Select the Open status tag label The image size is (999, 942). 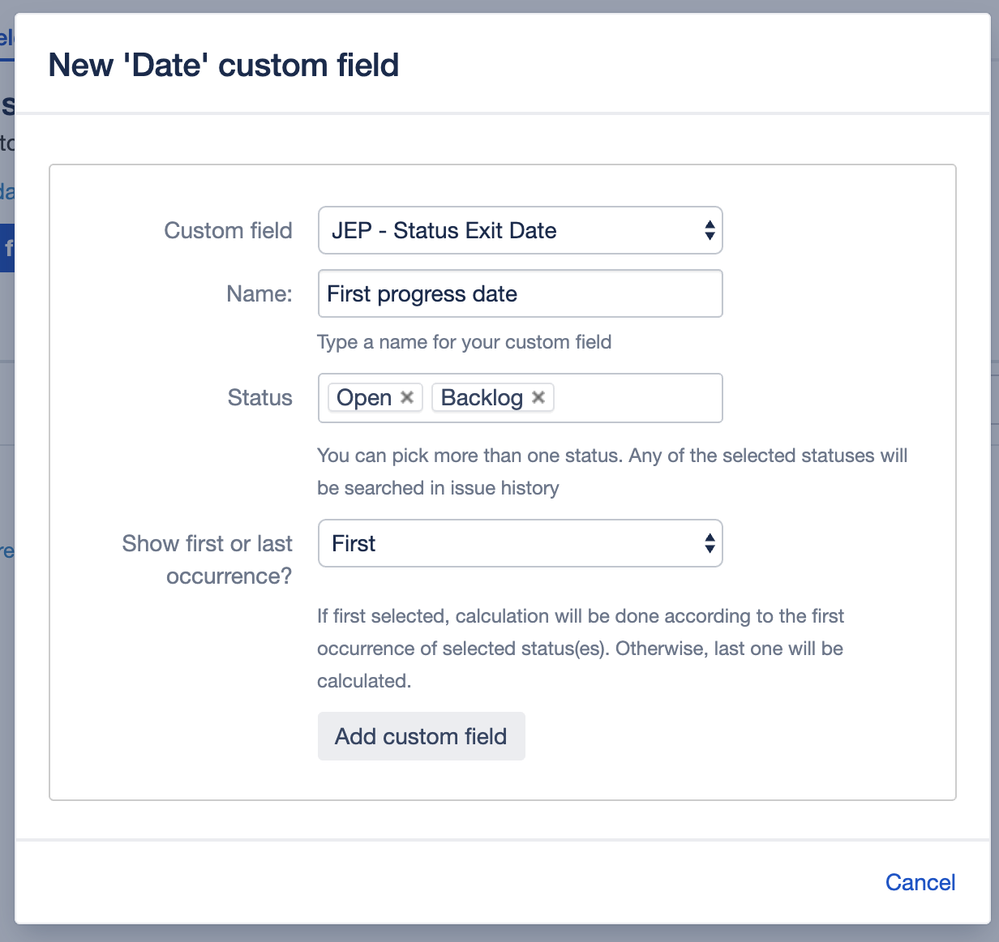(363, 398)
